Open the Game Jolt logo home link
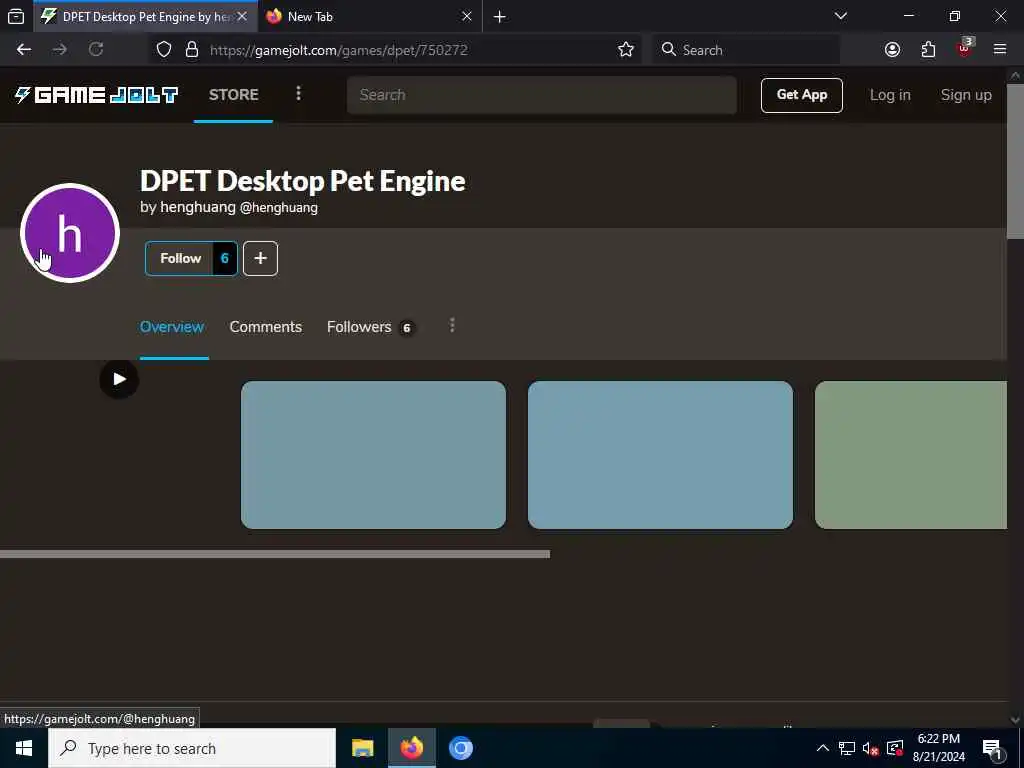Screen dimensions: 1024x768 (x=96, y=95)
